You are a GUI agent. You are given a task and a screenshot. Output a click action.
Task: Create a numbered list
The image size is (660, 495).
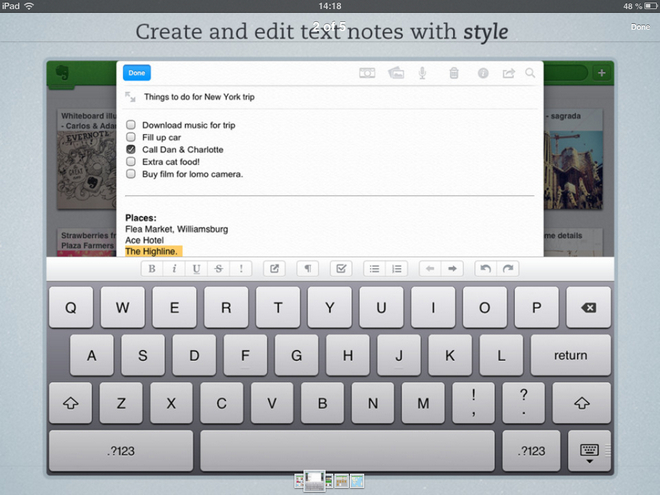[397, 269]
